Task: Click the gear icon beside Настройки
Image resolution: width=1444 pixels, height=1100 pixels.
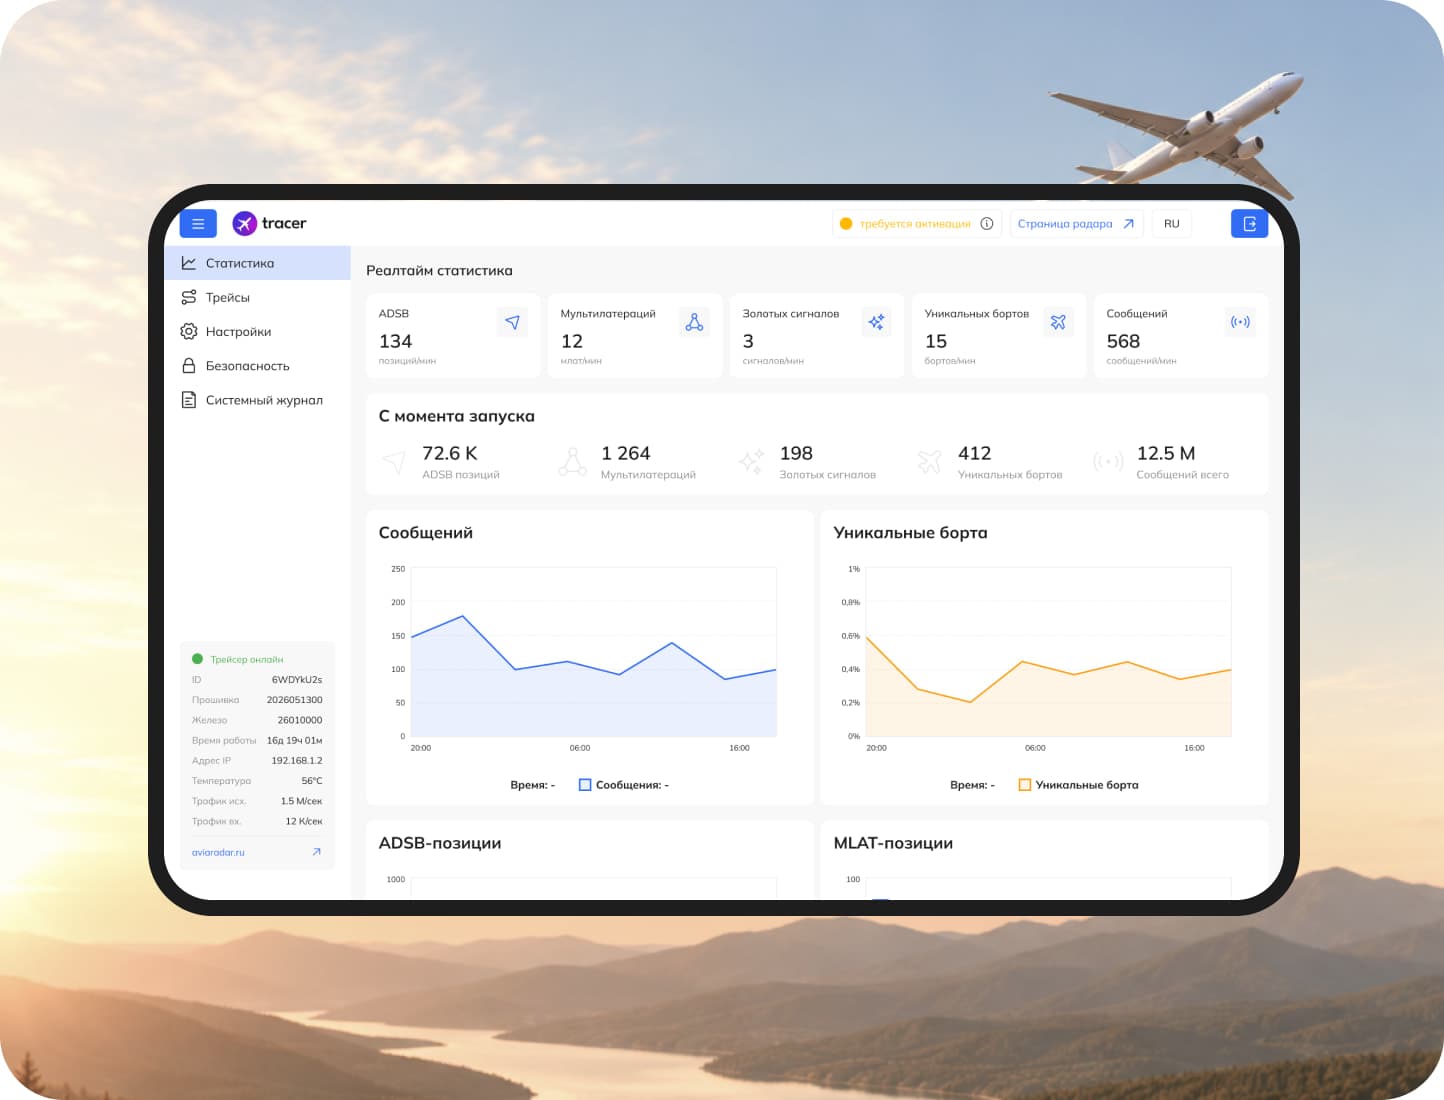Action: (189, 331)
